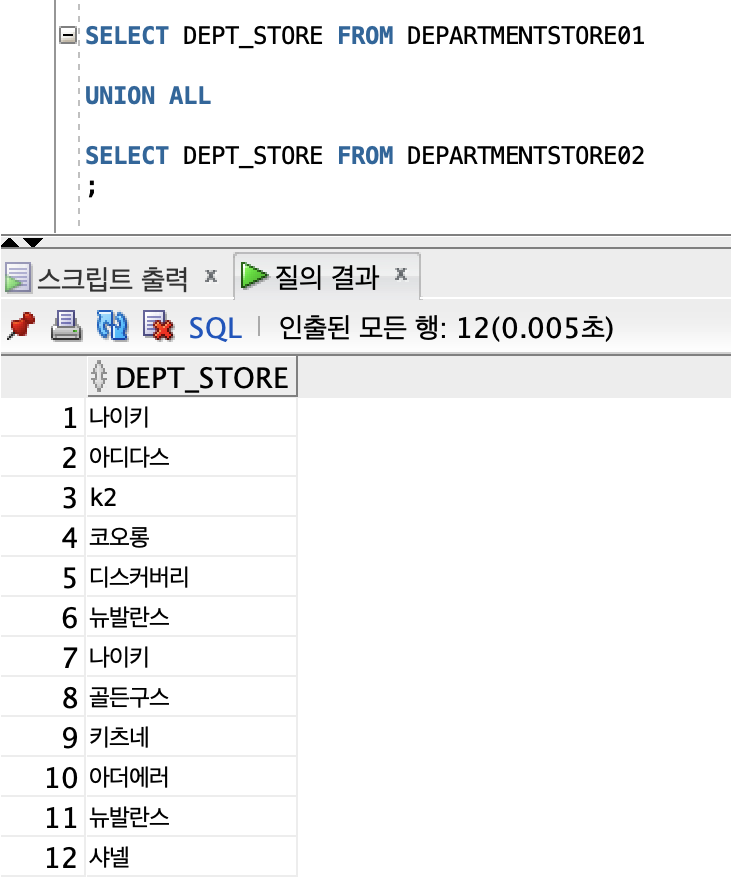This screenshot has width=732, height=888.
Task: Select the 뉴발란스 cell in row 6
Action: tap(191, 617)
